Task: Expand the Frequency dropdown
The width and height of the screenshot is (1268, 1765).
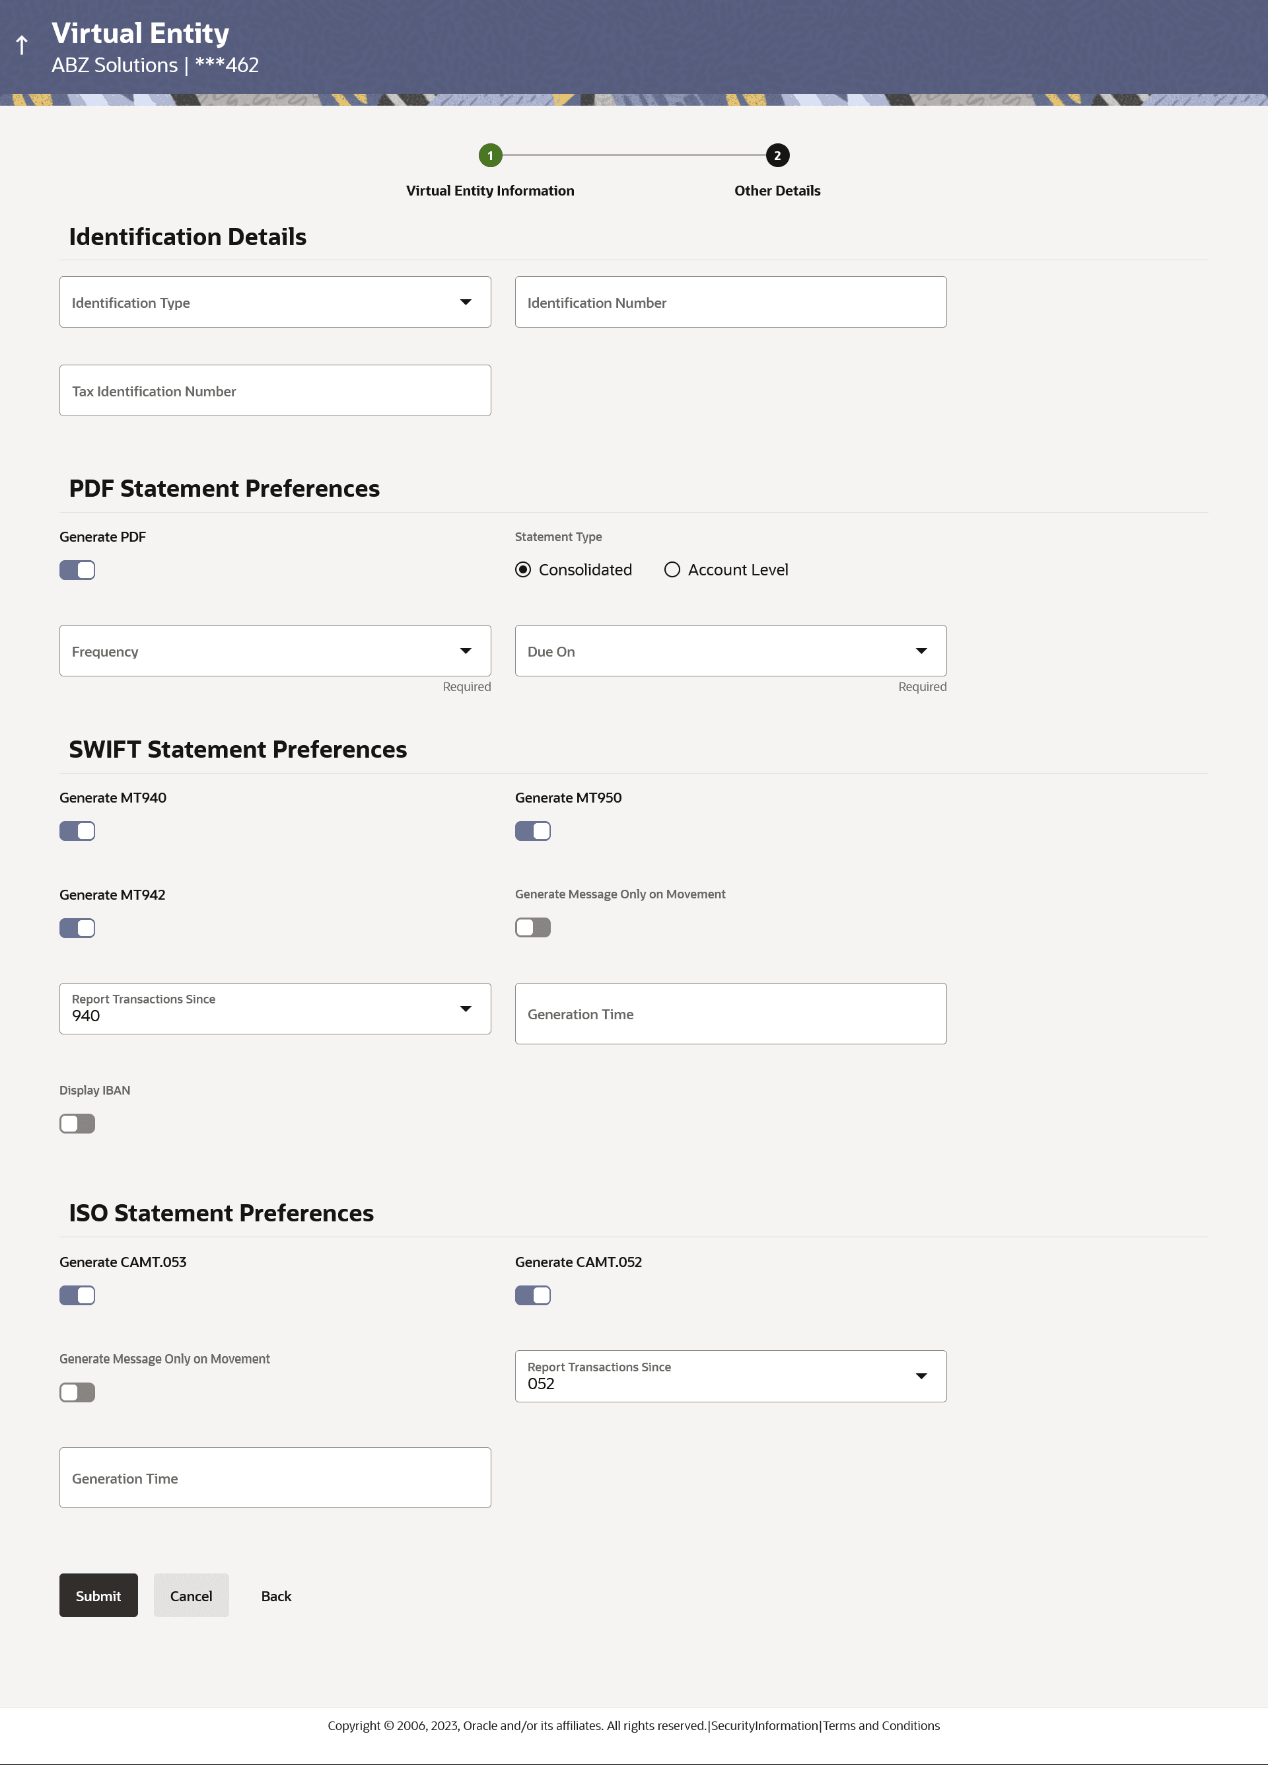Action: [275, 651]
